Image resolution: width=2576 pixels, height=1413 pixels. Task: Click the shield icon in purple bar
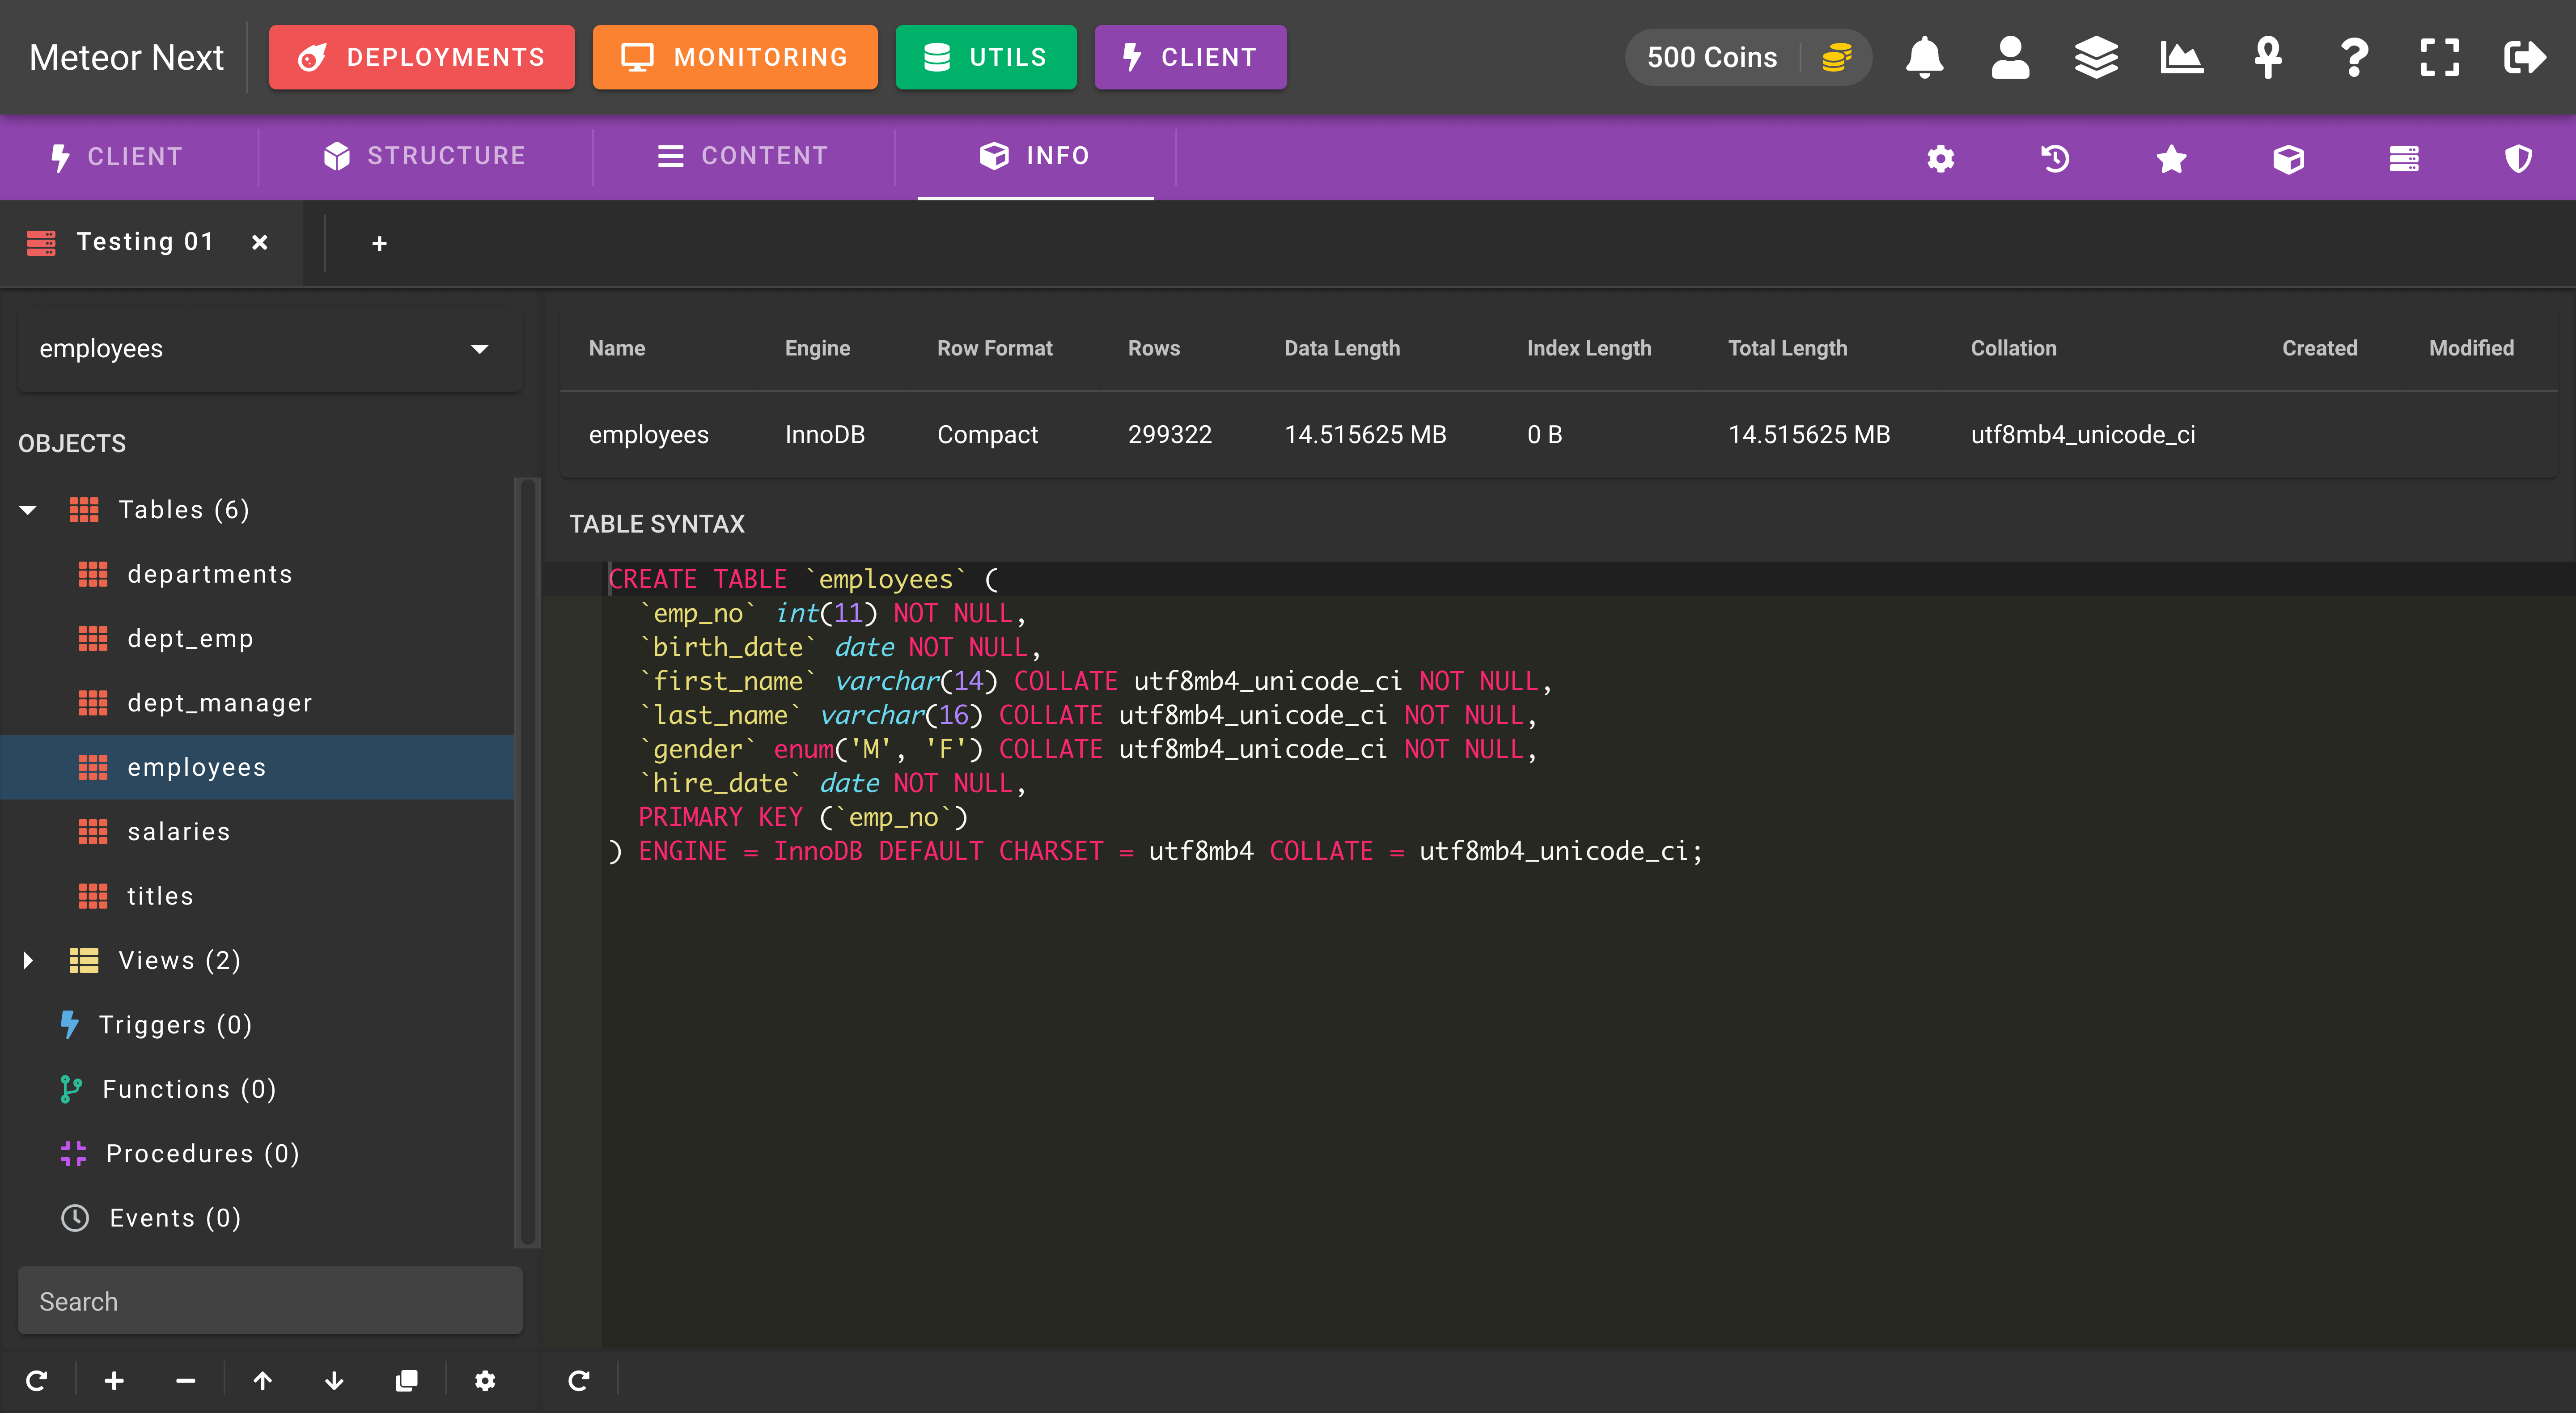point(2518,158)
